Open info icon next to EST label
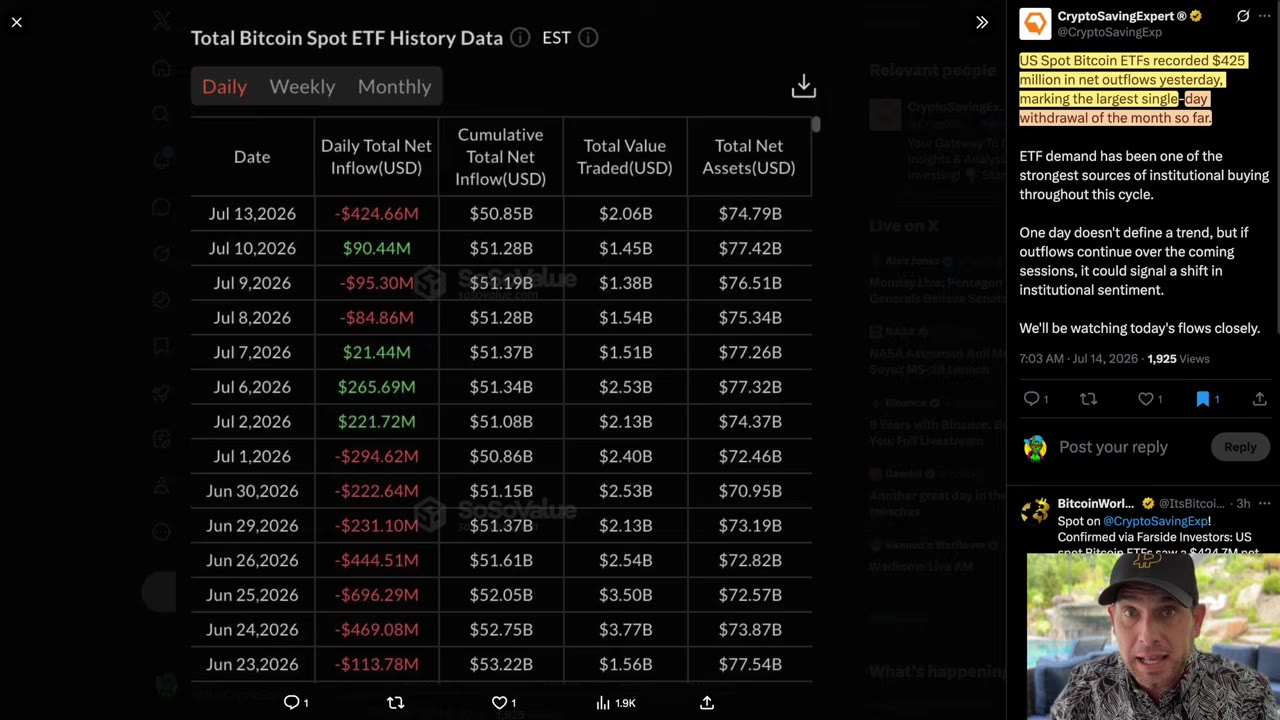Image resolution: width=1280 pixels, height=720 pixels. click(x=588, y=38)
